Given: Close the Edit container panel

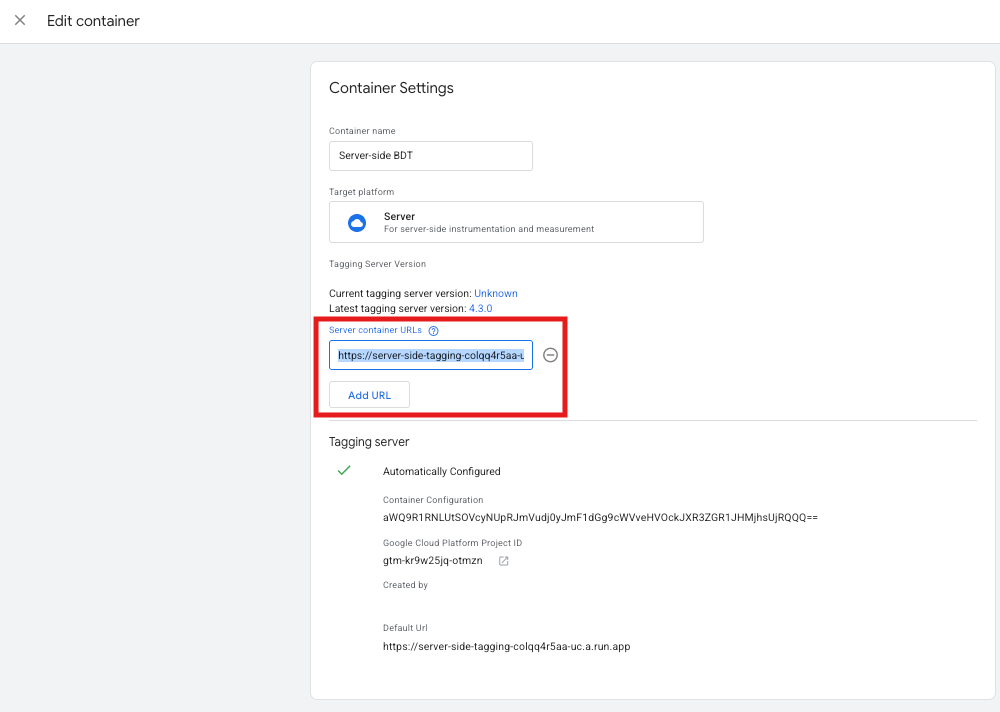Looking at the screenshot, I should [20, 20].
